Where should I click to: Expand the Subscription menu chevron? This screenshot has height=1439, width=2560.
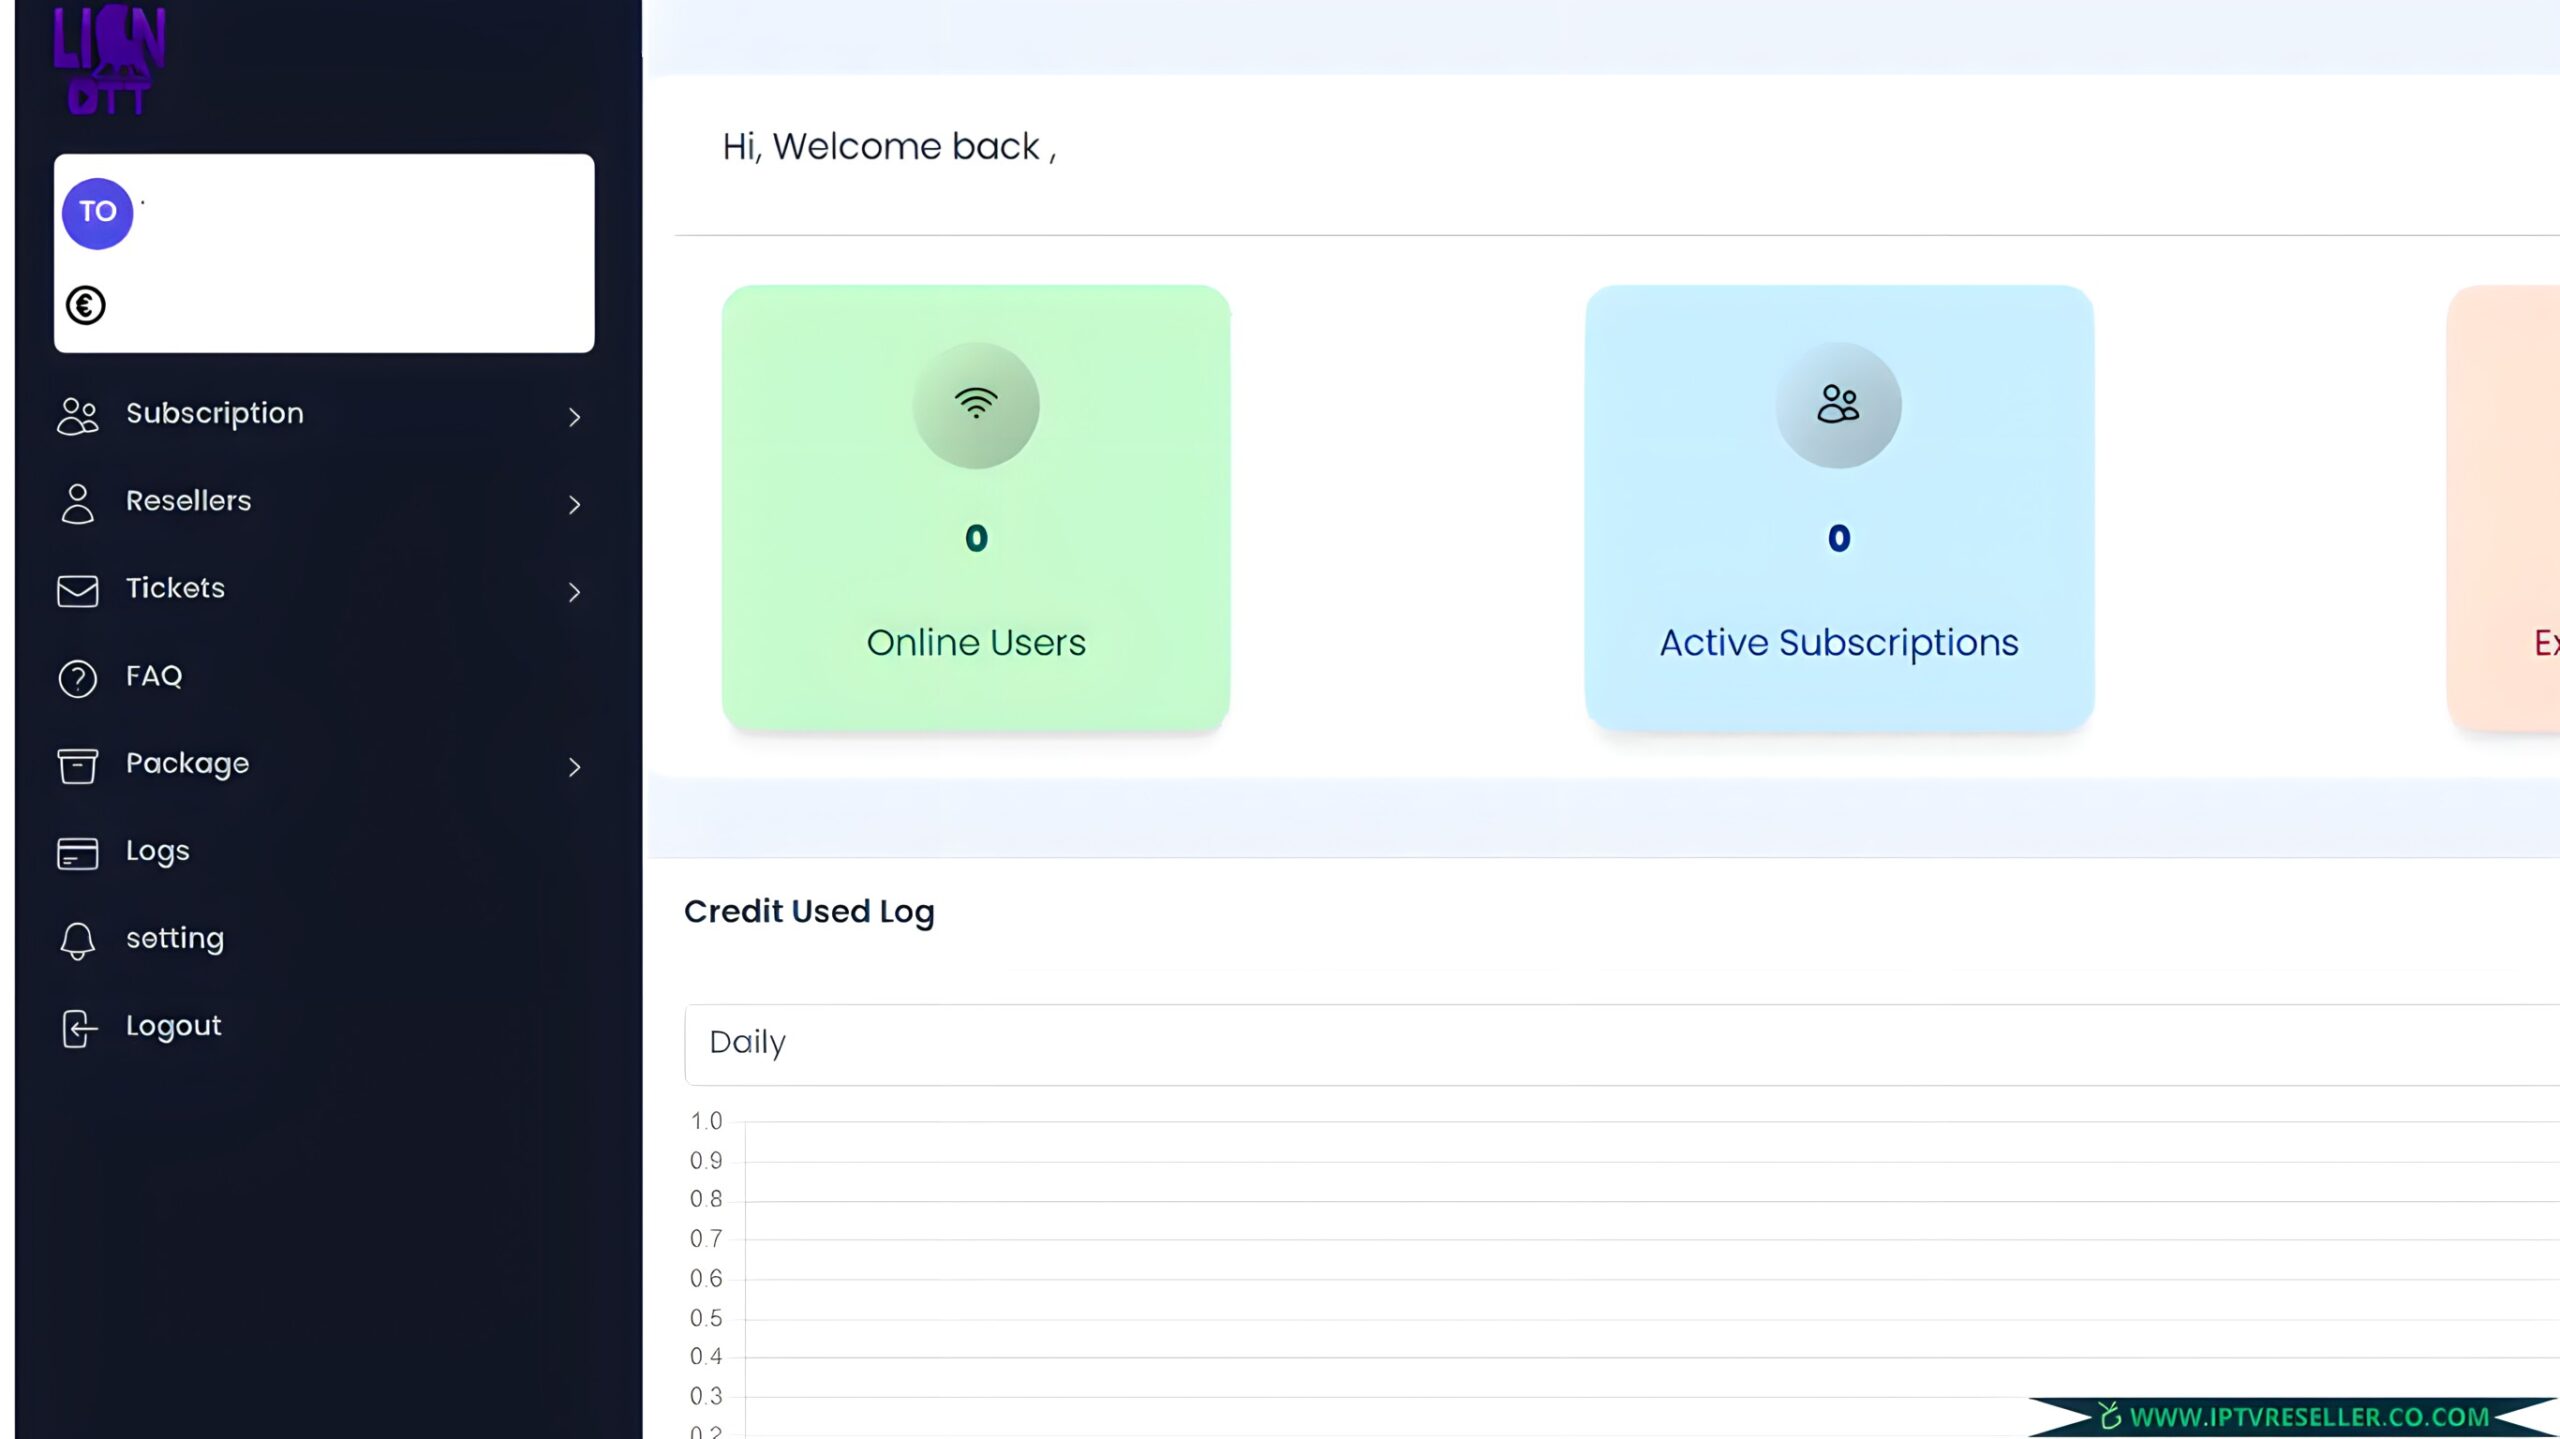pos(574,417)
